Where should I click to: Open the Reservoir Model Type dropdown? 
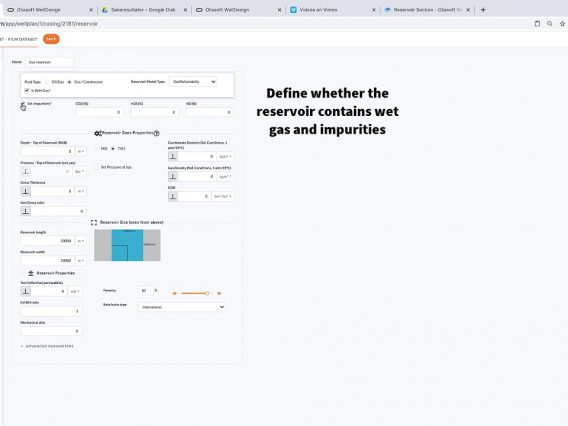point(193,82)
